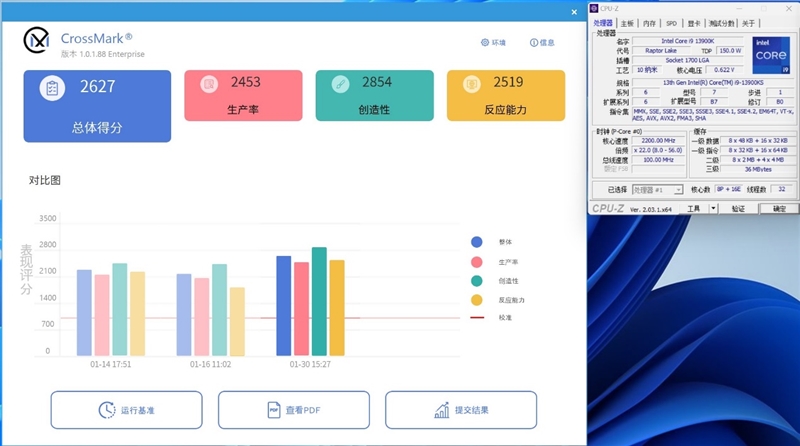Click the 工具 button in CPU-Z
This screenshot has height=446, width=800.
tap(694, 209)
